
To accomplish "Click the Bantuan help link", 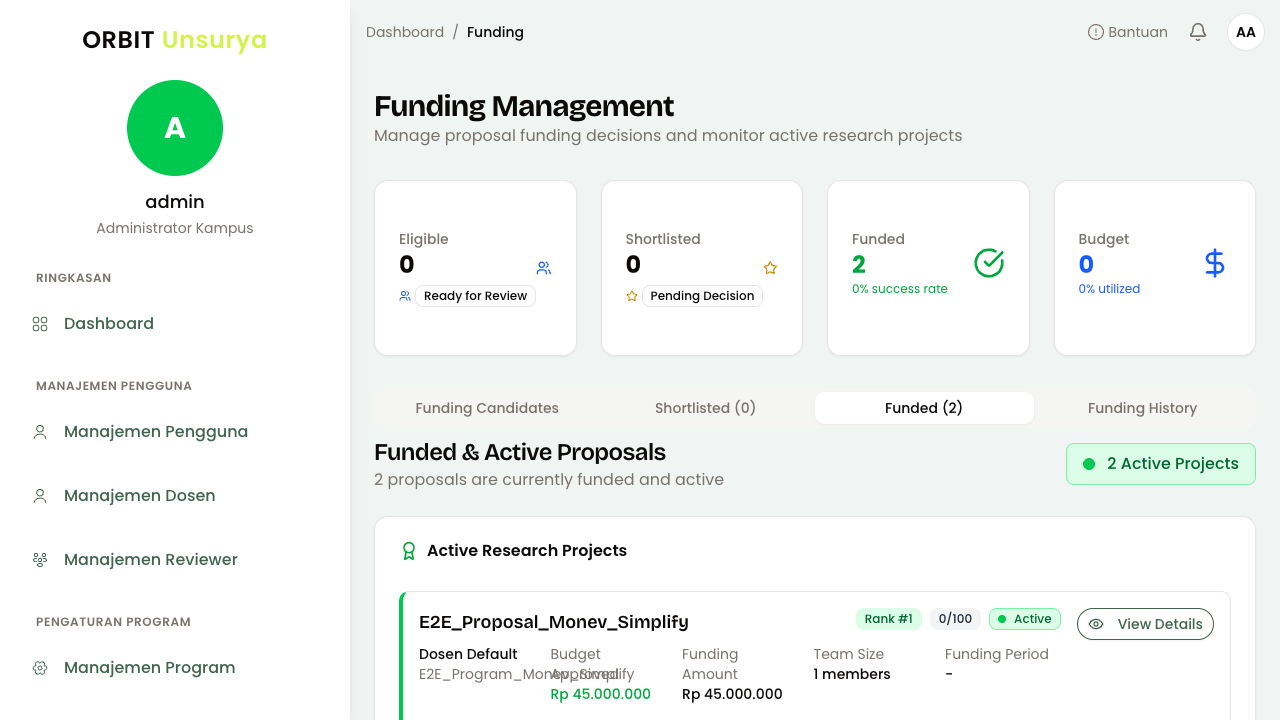I will [1128, 32].
